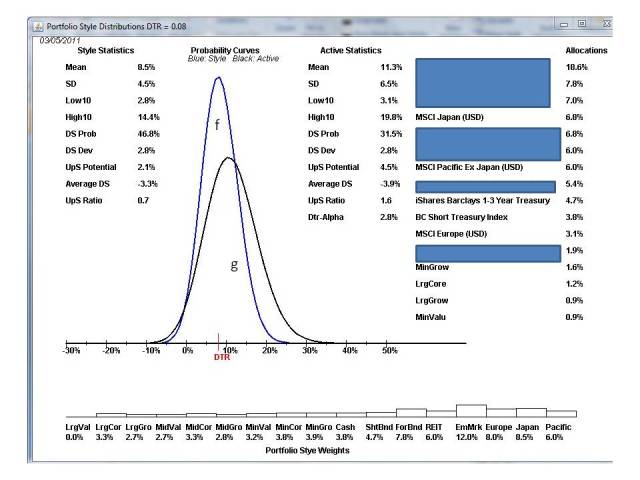This screenshot has width=640, height=480.
Task: Click the 'f' label on blue curve
Action: click(216, 124)
